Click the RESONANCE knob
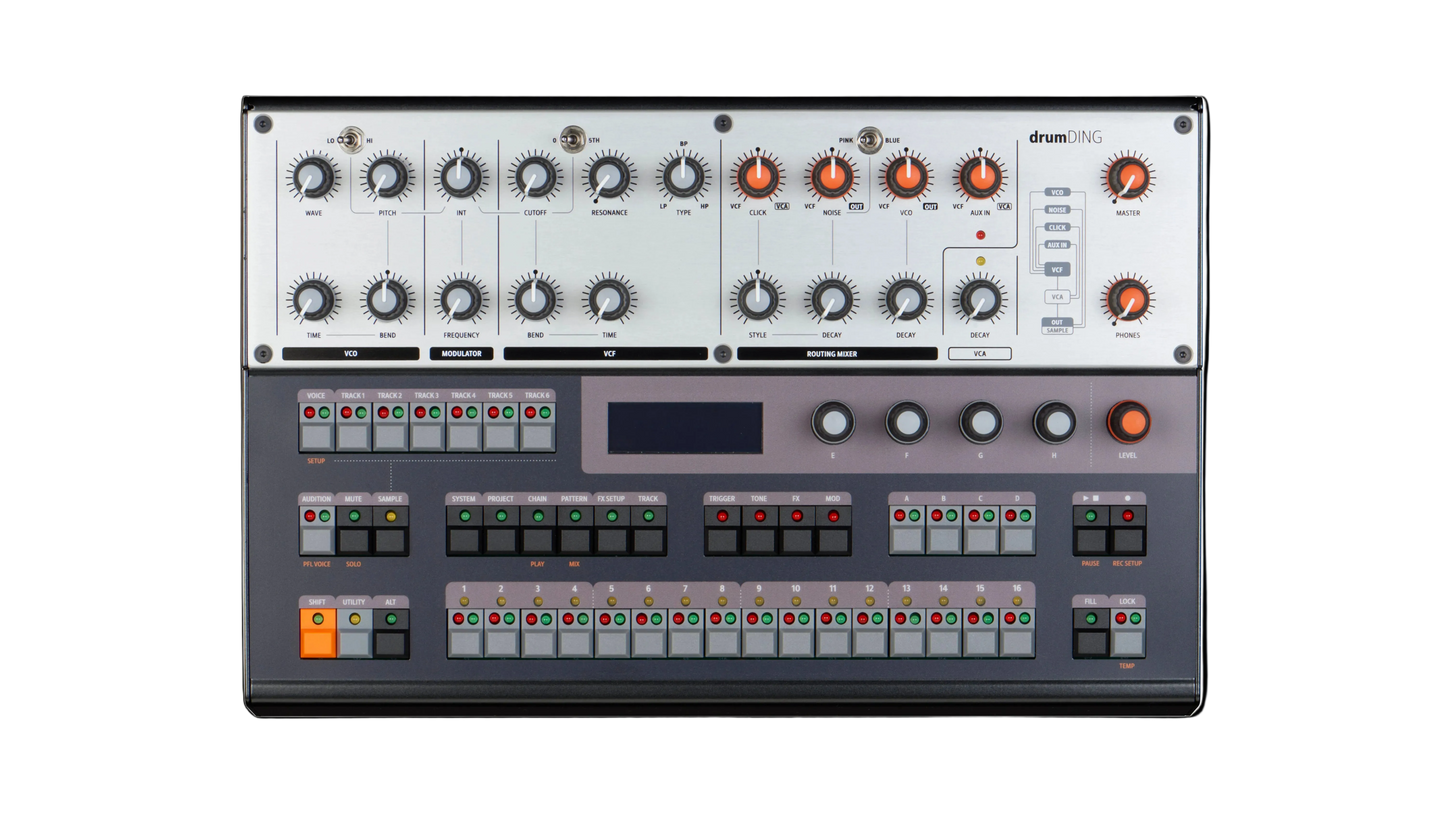Viewport: 1445px width, 813px height. pyautogui.click(x=609, y=178)
